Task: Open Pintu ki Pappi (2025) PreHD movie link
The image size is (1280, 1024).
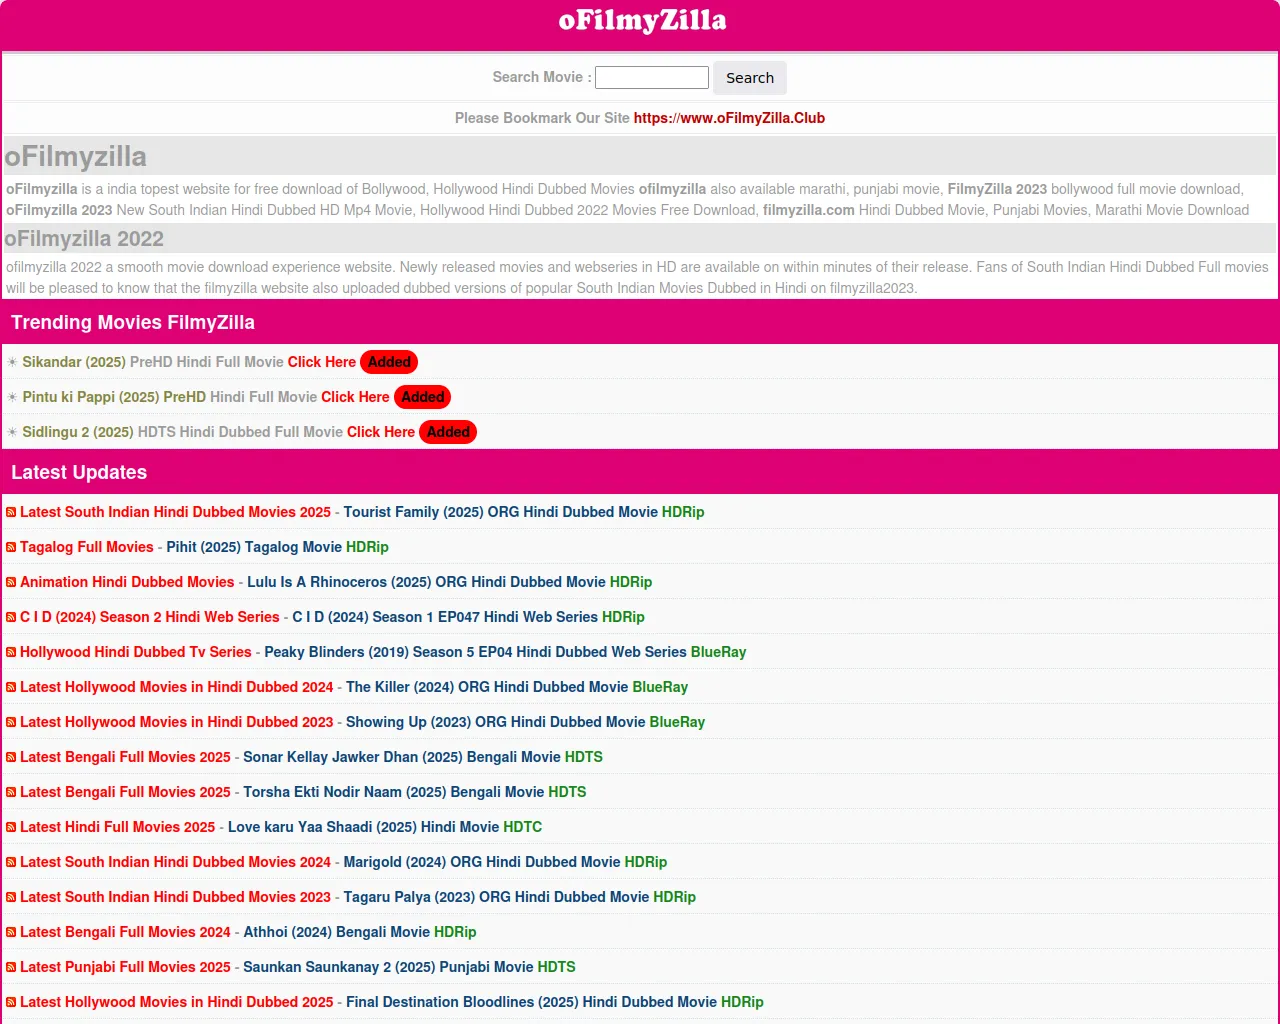Action: click(x=206, y=397)
